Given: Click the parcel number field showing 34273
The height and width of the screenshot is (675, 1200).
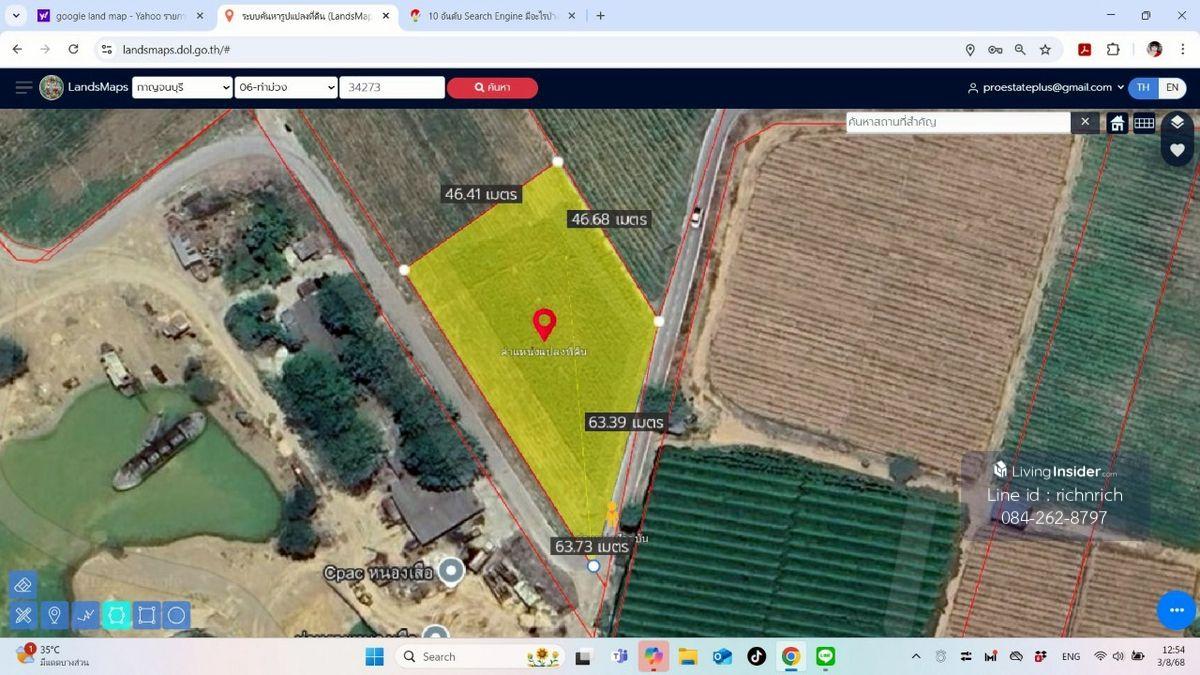Looking at the screenshot, I should pyautogui.click(x=391, y=88).
